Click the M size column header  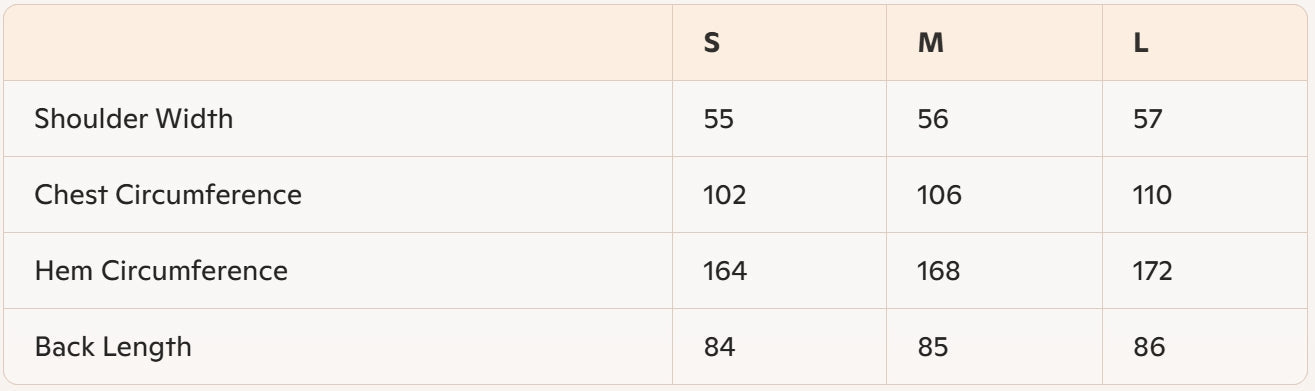click(x=930, y=45)
